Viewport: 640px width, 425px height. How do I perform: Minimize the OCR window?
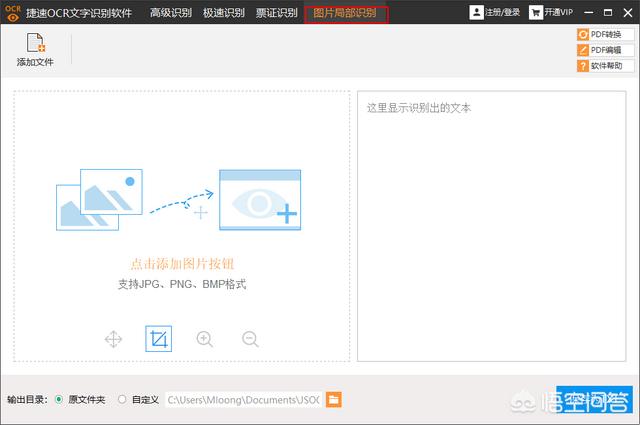click(589, 13)
